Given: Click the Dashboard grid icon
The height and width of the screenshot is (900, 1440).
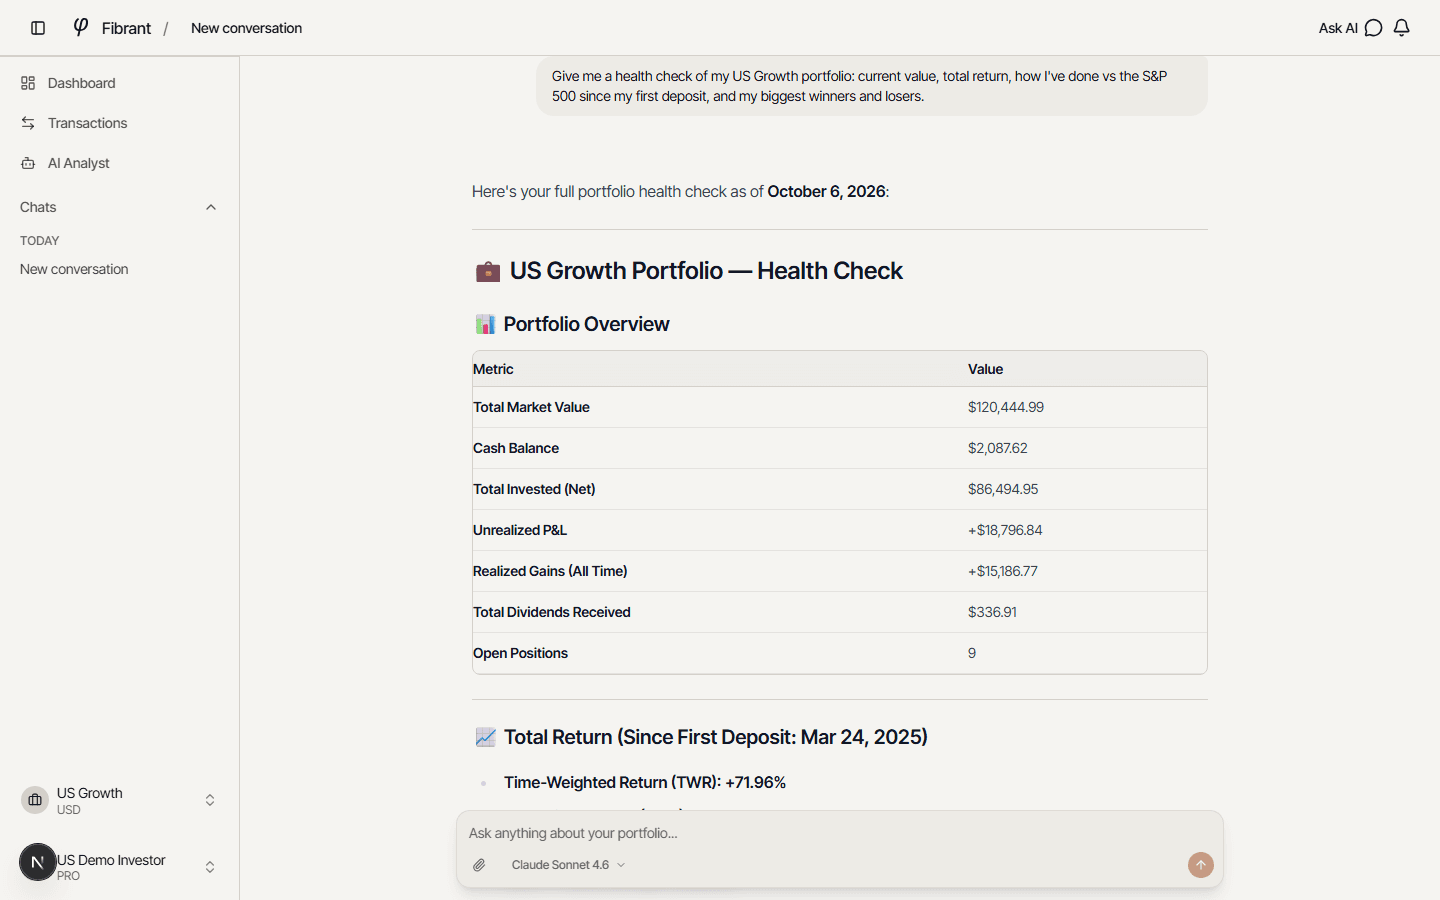Looking at the screenshot, I should (28, 83).
